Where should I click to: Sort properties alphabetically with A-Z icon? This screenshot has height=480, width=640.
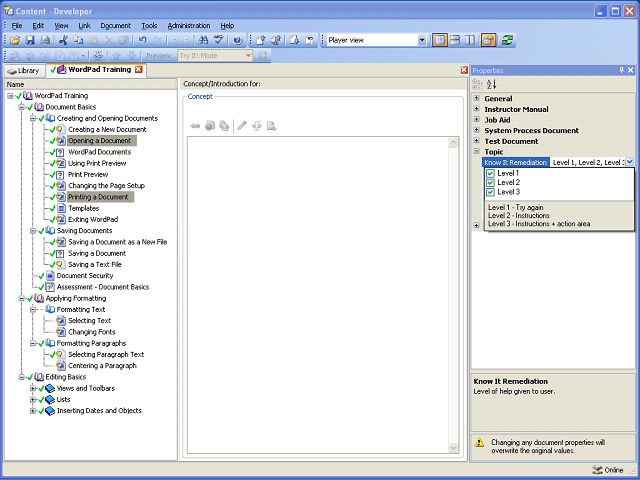coord(492,84)
